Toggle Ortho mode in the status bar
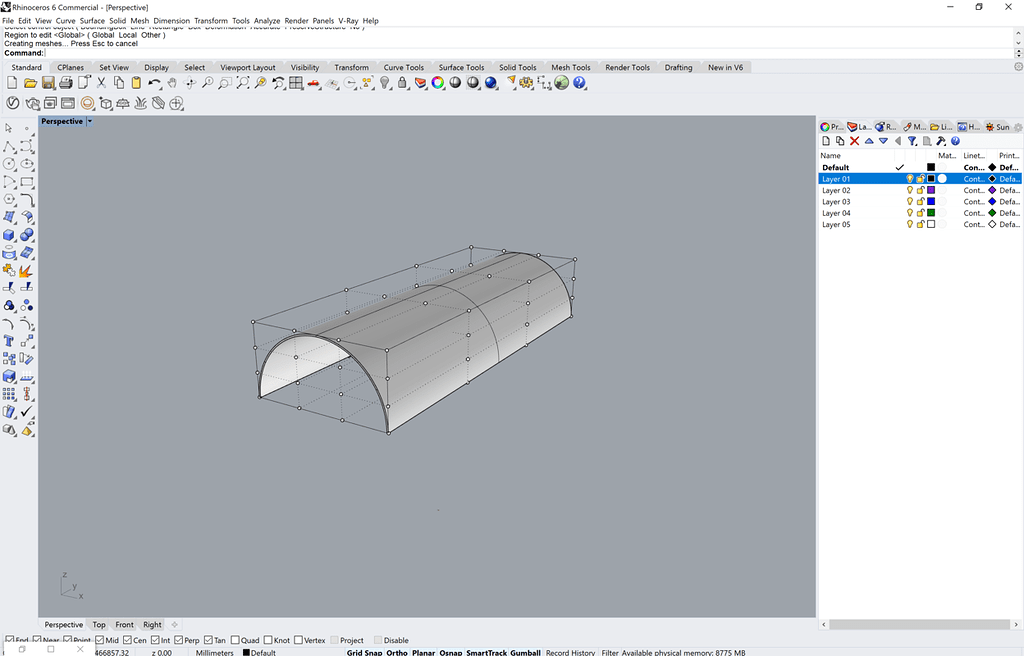1024x656 pixels. click(396, 651)
